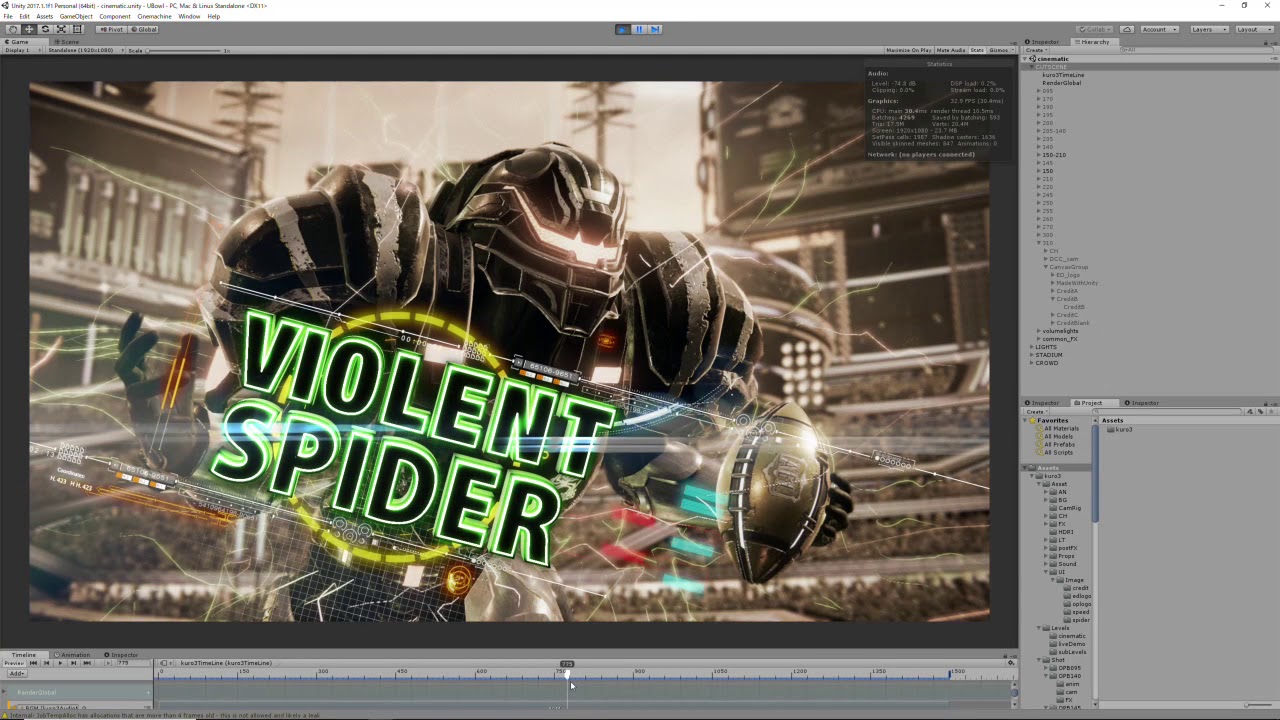
Task: Play the timeline
Action: coord(59,663)
